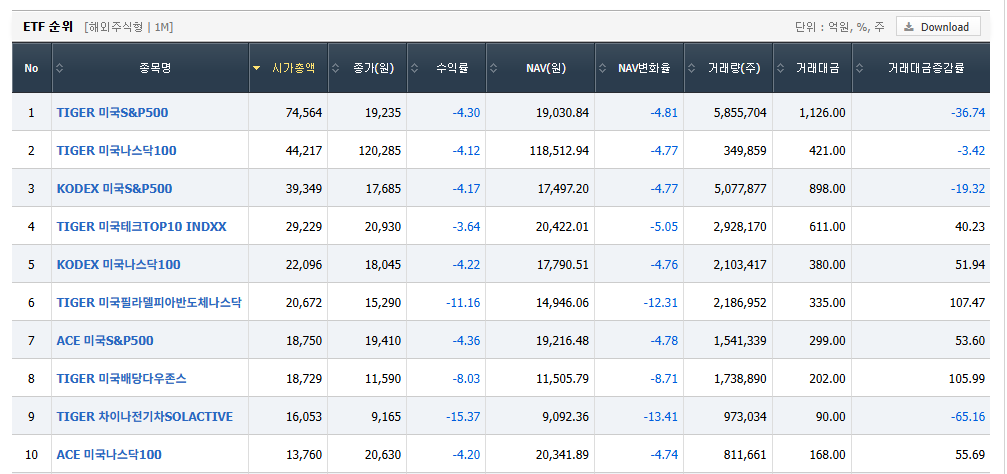The height and width of the screenshot is (474, 1007).
Task: Select NAV change value -12.31
Action: coord(660,302)
